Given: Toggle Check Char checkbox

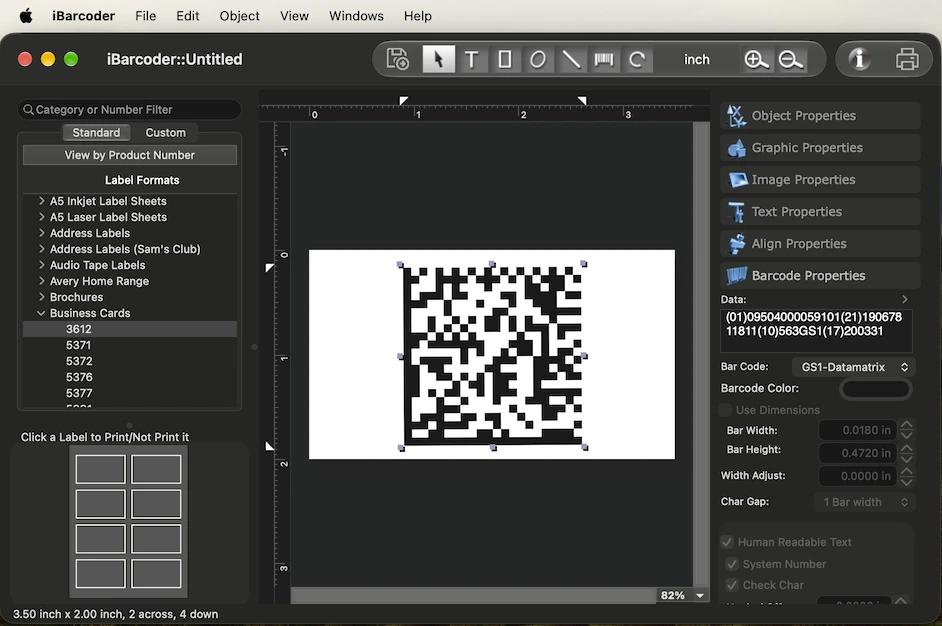Looking at the screenshot, I should 732,585.
